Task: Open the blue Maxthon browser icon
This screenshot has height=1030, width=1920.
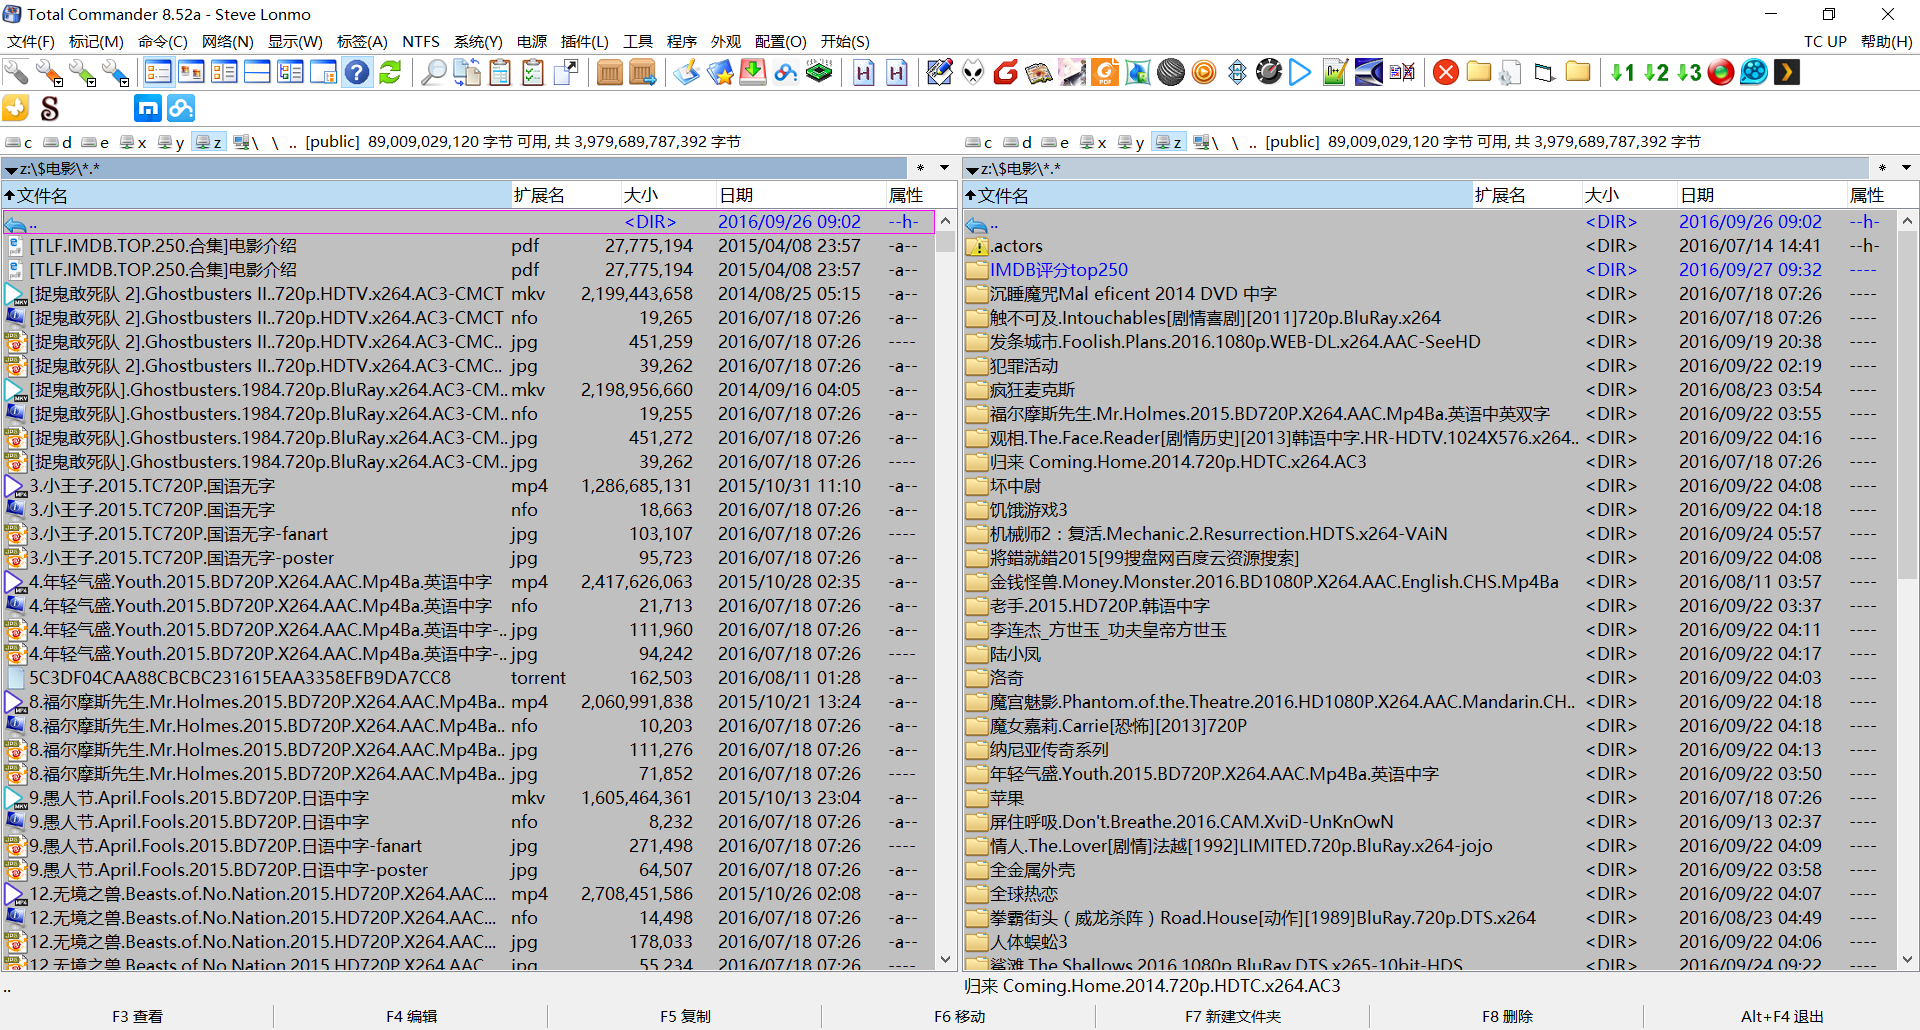Action: [148, 108]
